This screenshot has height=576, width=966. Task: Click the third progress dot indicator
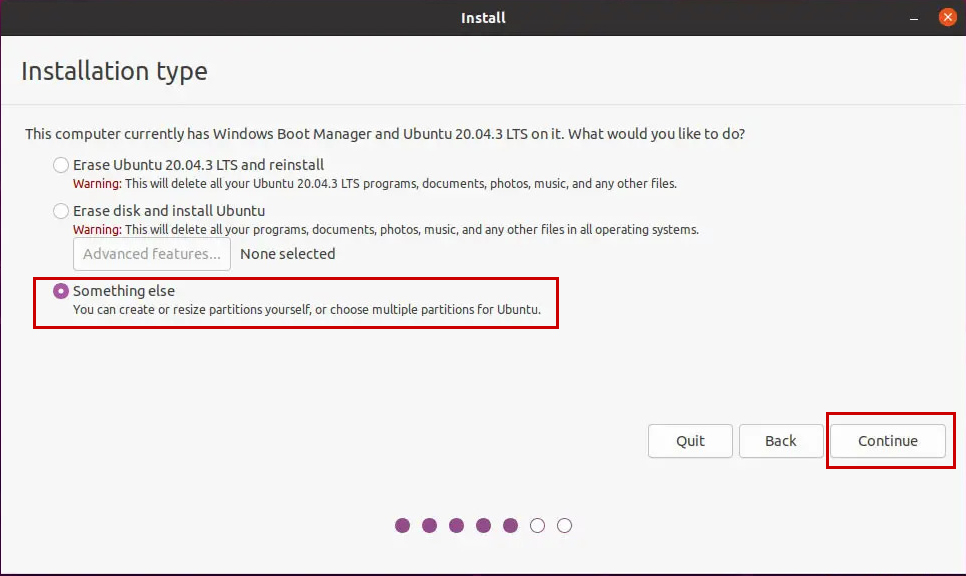click(x=456, y=524)
